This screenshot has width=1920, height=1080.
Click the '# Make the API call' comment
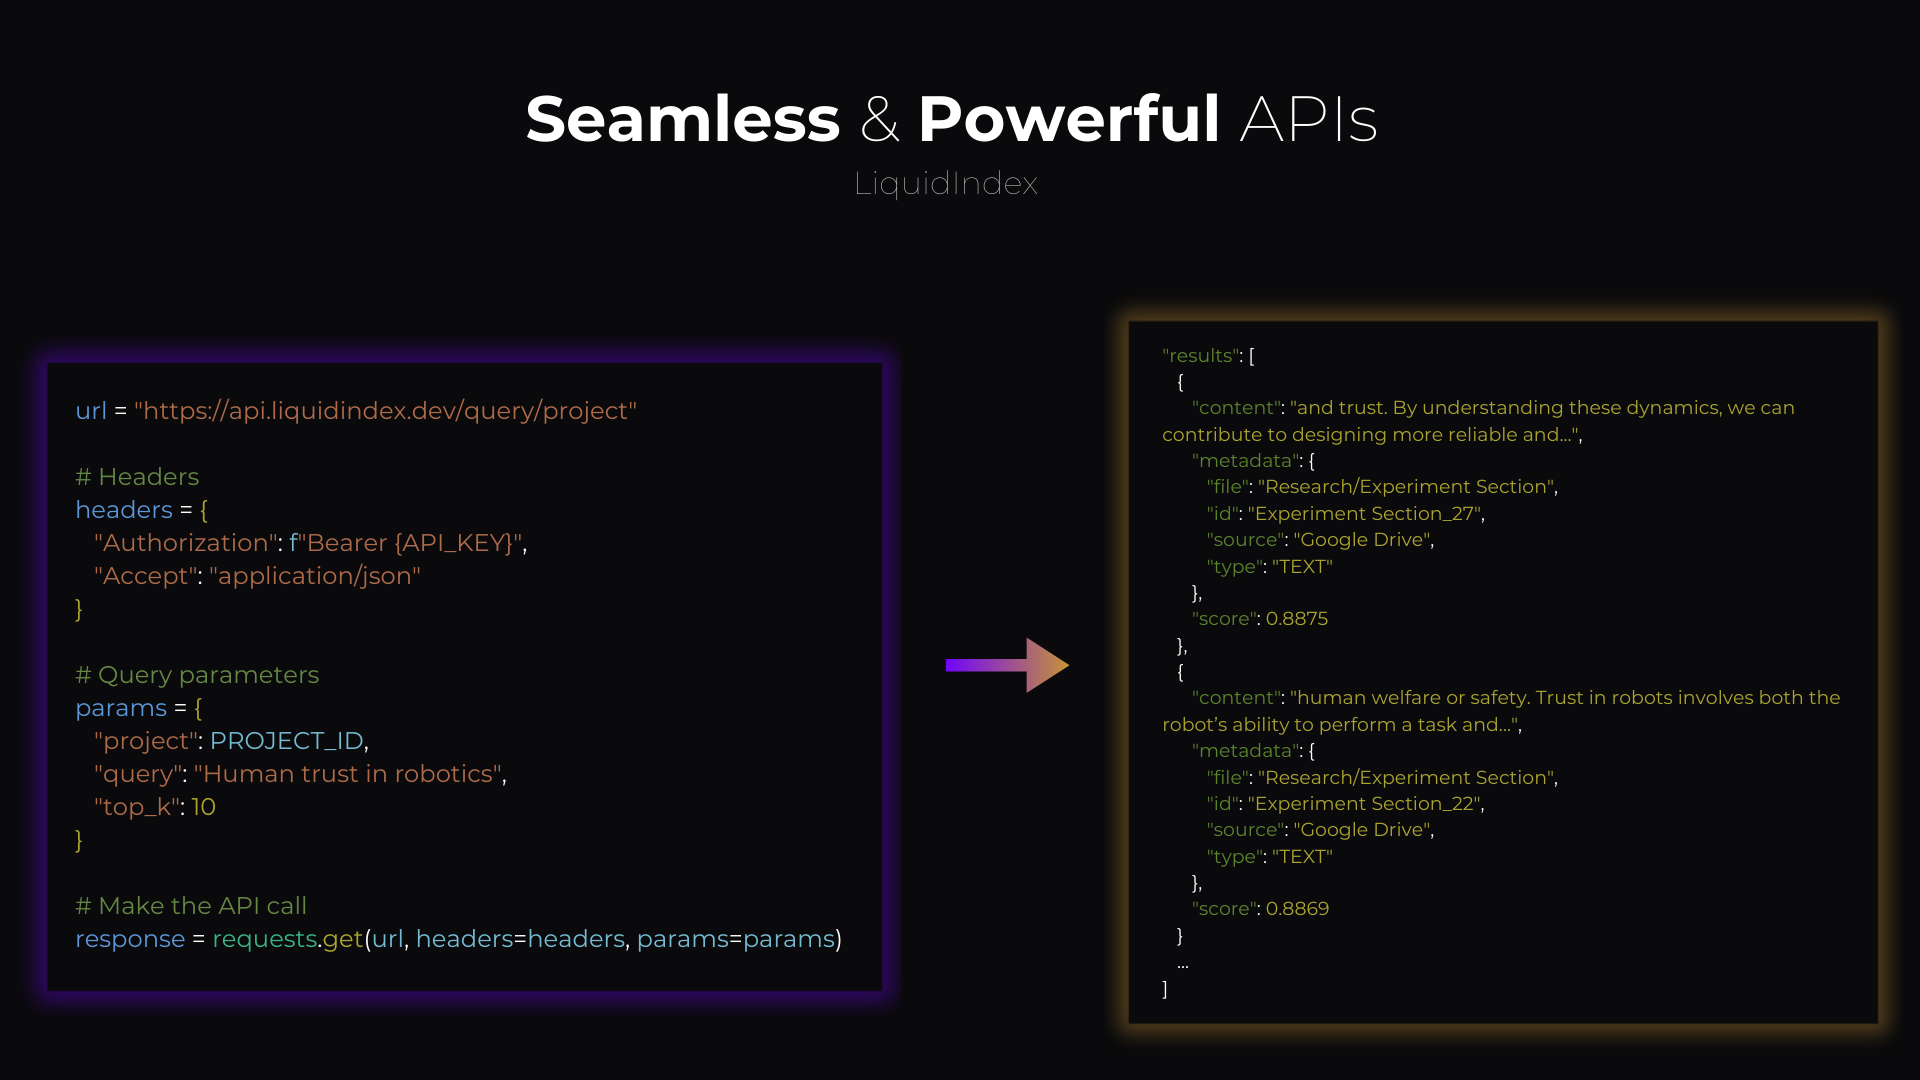point(191,906)
